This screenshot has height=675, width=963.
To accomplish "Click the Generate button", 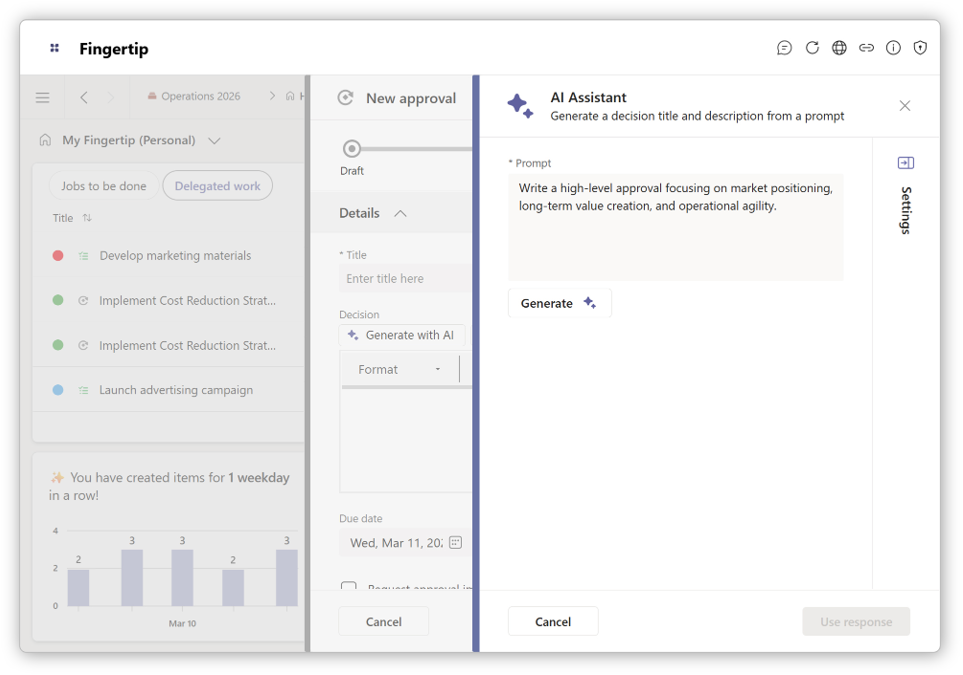I will tap(559, 303).
